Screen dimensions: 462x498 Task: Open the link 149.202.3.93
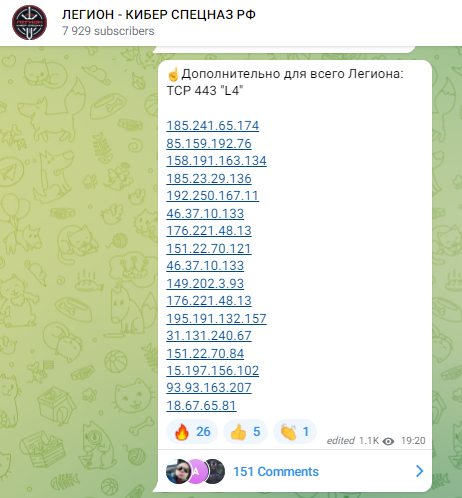(205, 284)
